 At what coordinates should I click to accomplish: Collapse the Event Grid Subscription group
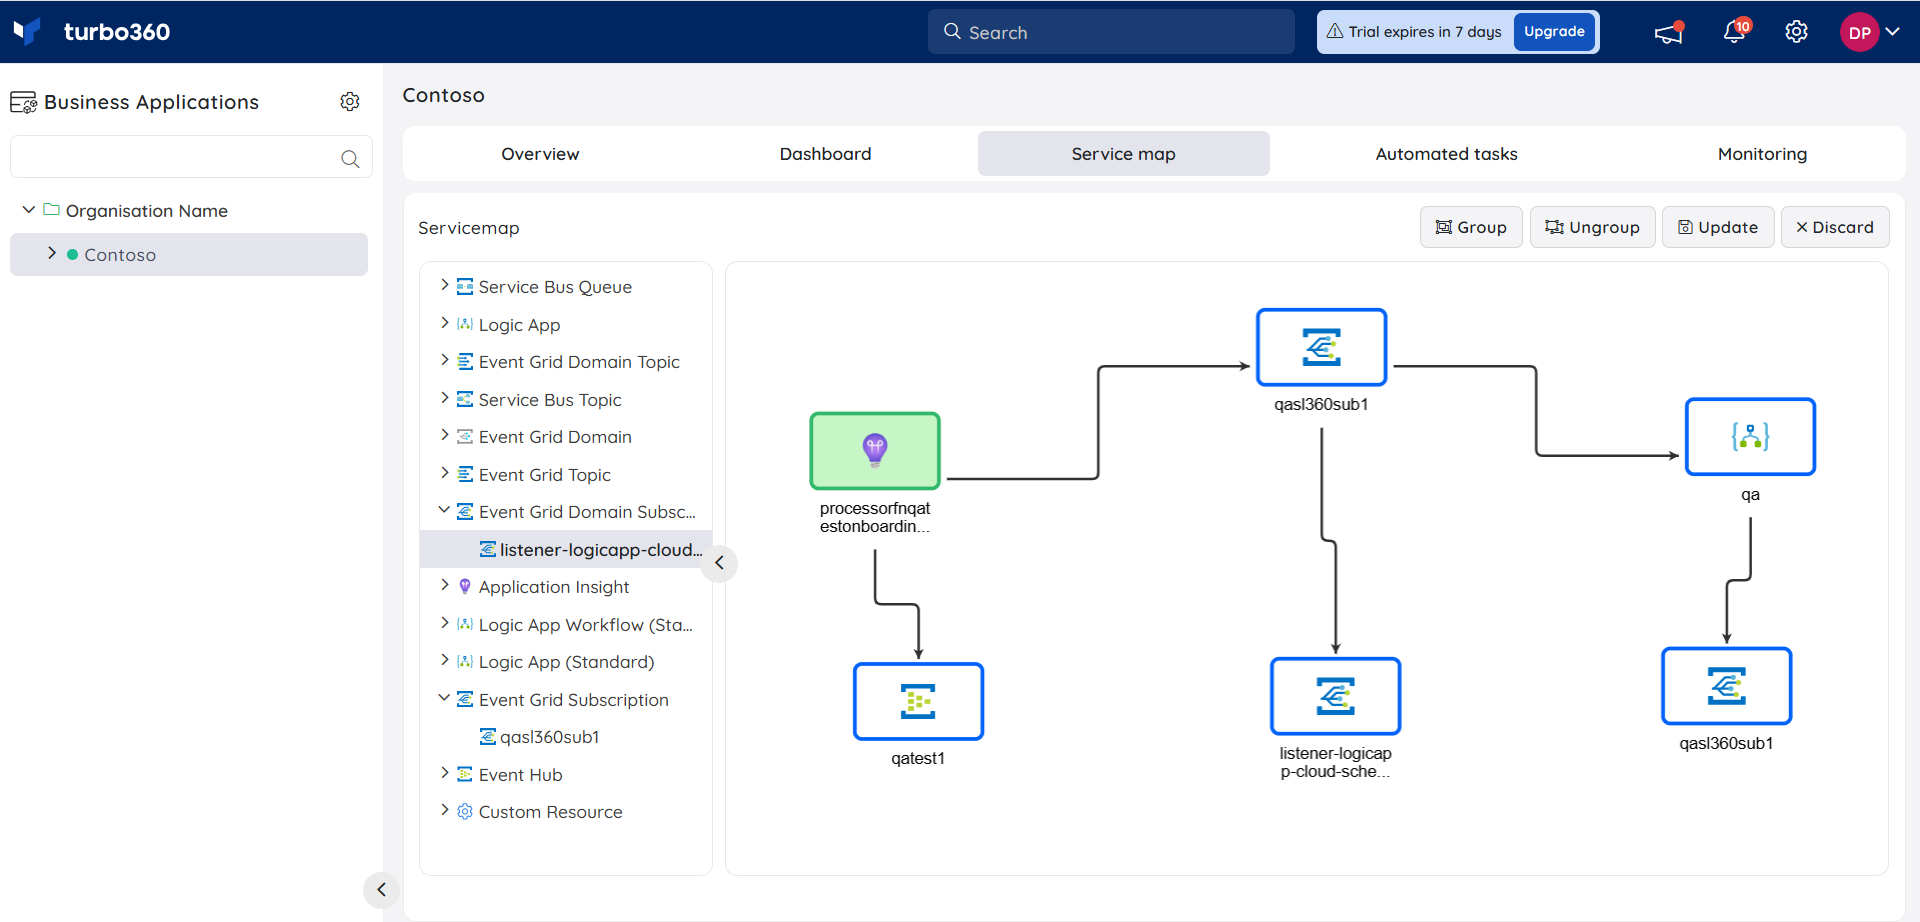(x=445, y=699)
